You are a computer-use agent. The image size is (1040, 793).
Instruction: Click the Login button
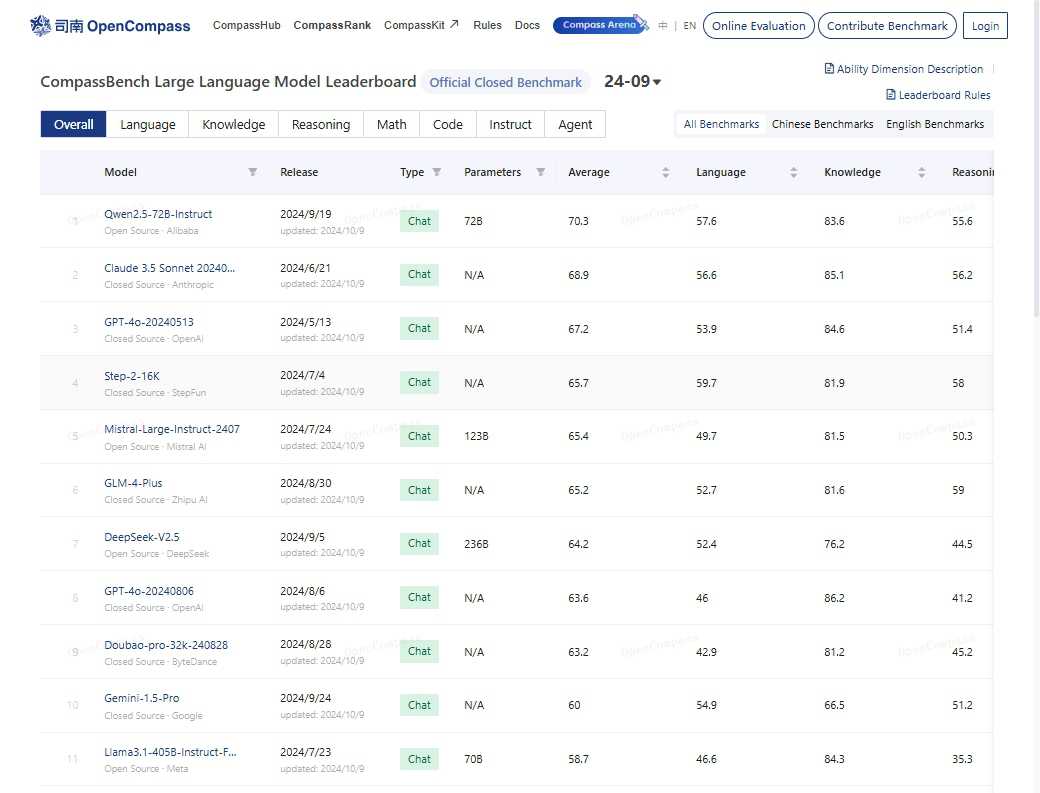[985, 26]
